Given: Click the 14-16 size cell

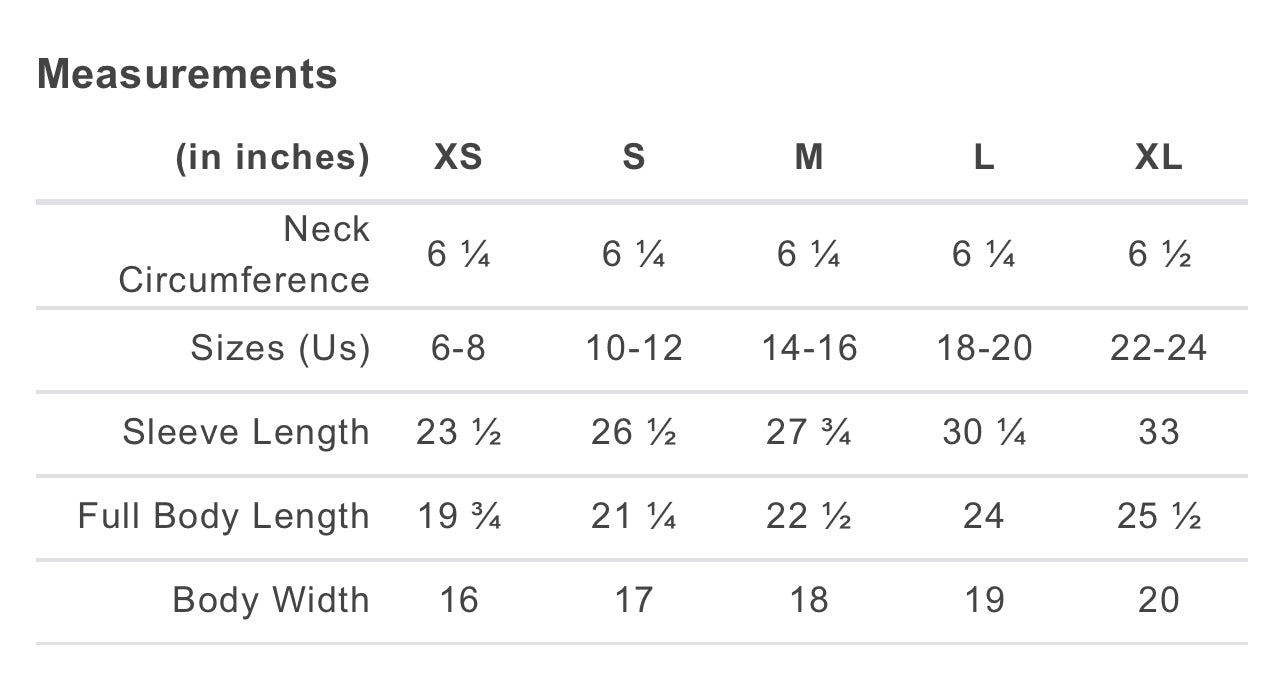Looking at the screenshot, I should click(809, 348).
